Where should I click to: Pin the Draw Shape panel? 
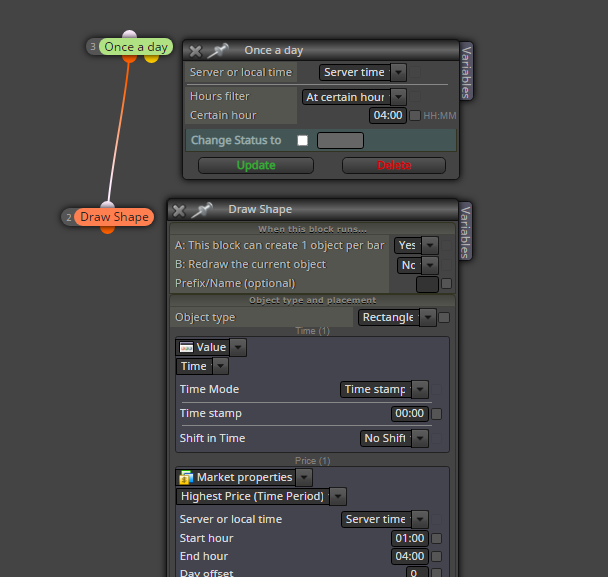(202, 210)
